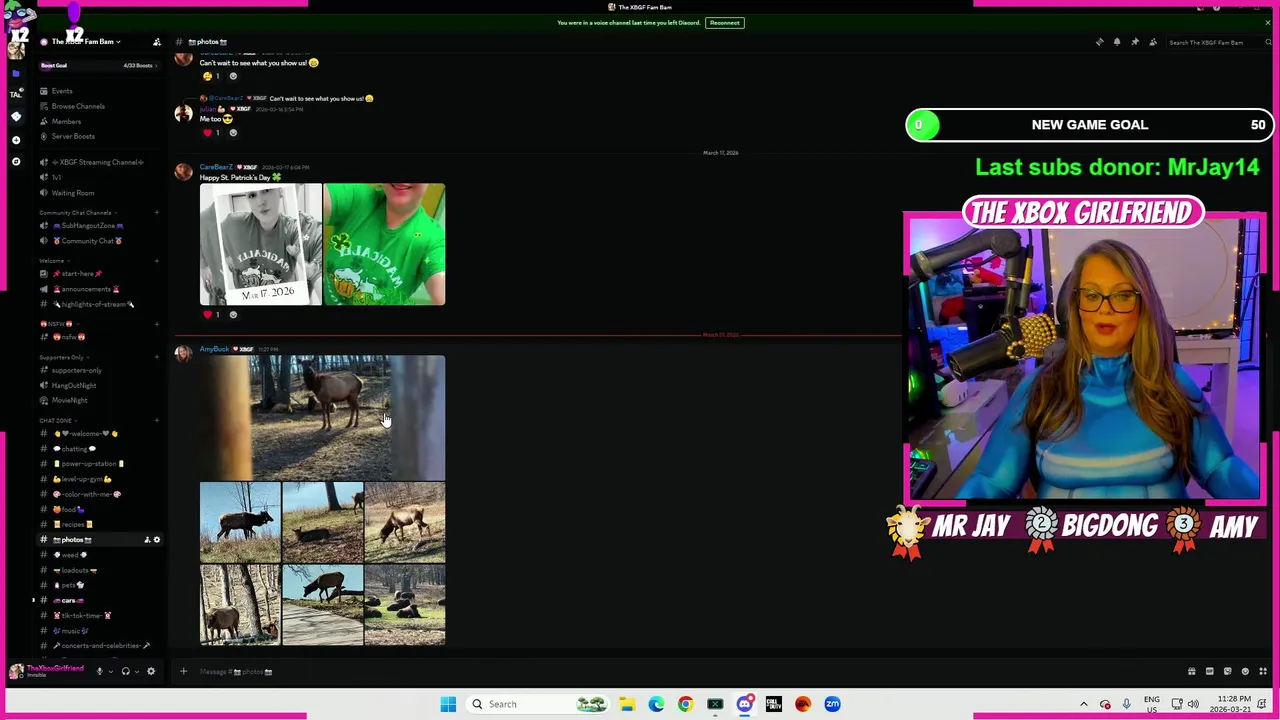Click the Search The XBGF Fam Bam field

coord(1218,42)
